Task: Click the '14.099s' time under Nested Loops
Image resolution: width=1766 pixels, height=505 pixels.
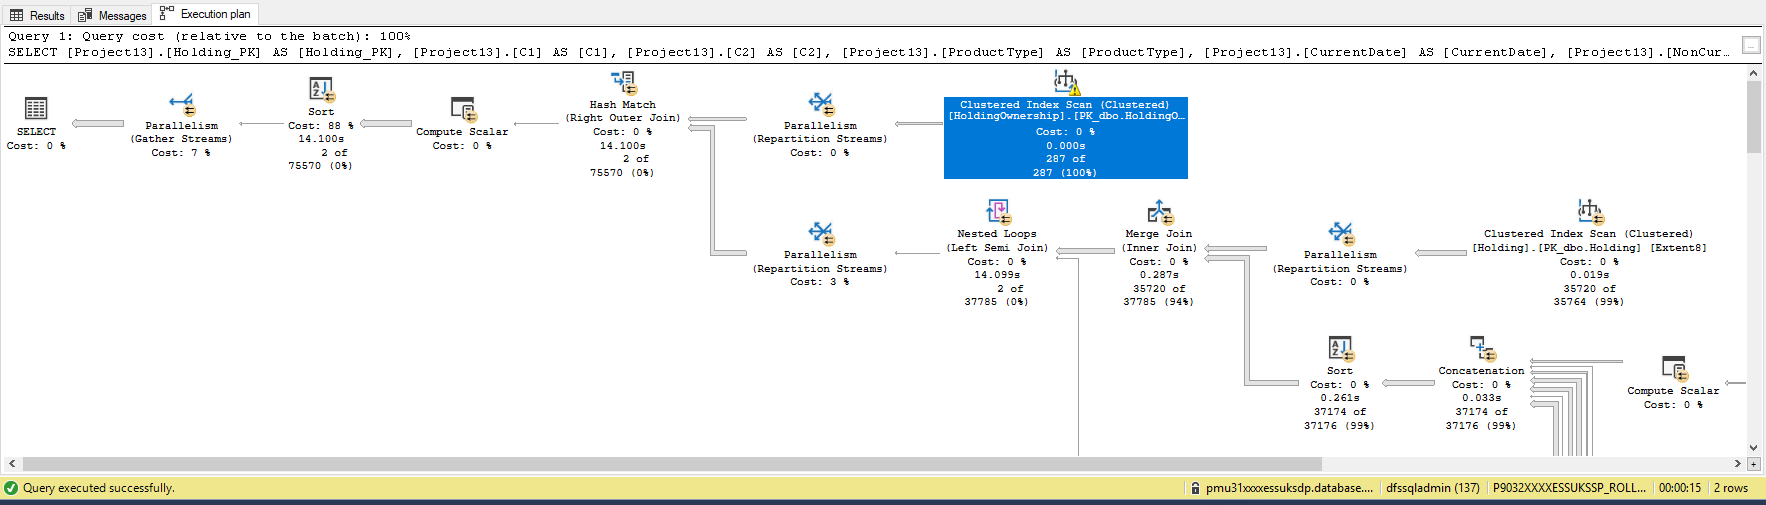Action: (x=997, y=274)
